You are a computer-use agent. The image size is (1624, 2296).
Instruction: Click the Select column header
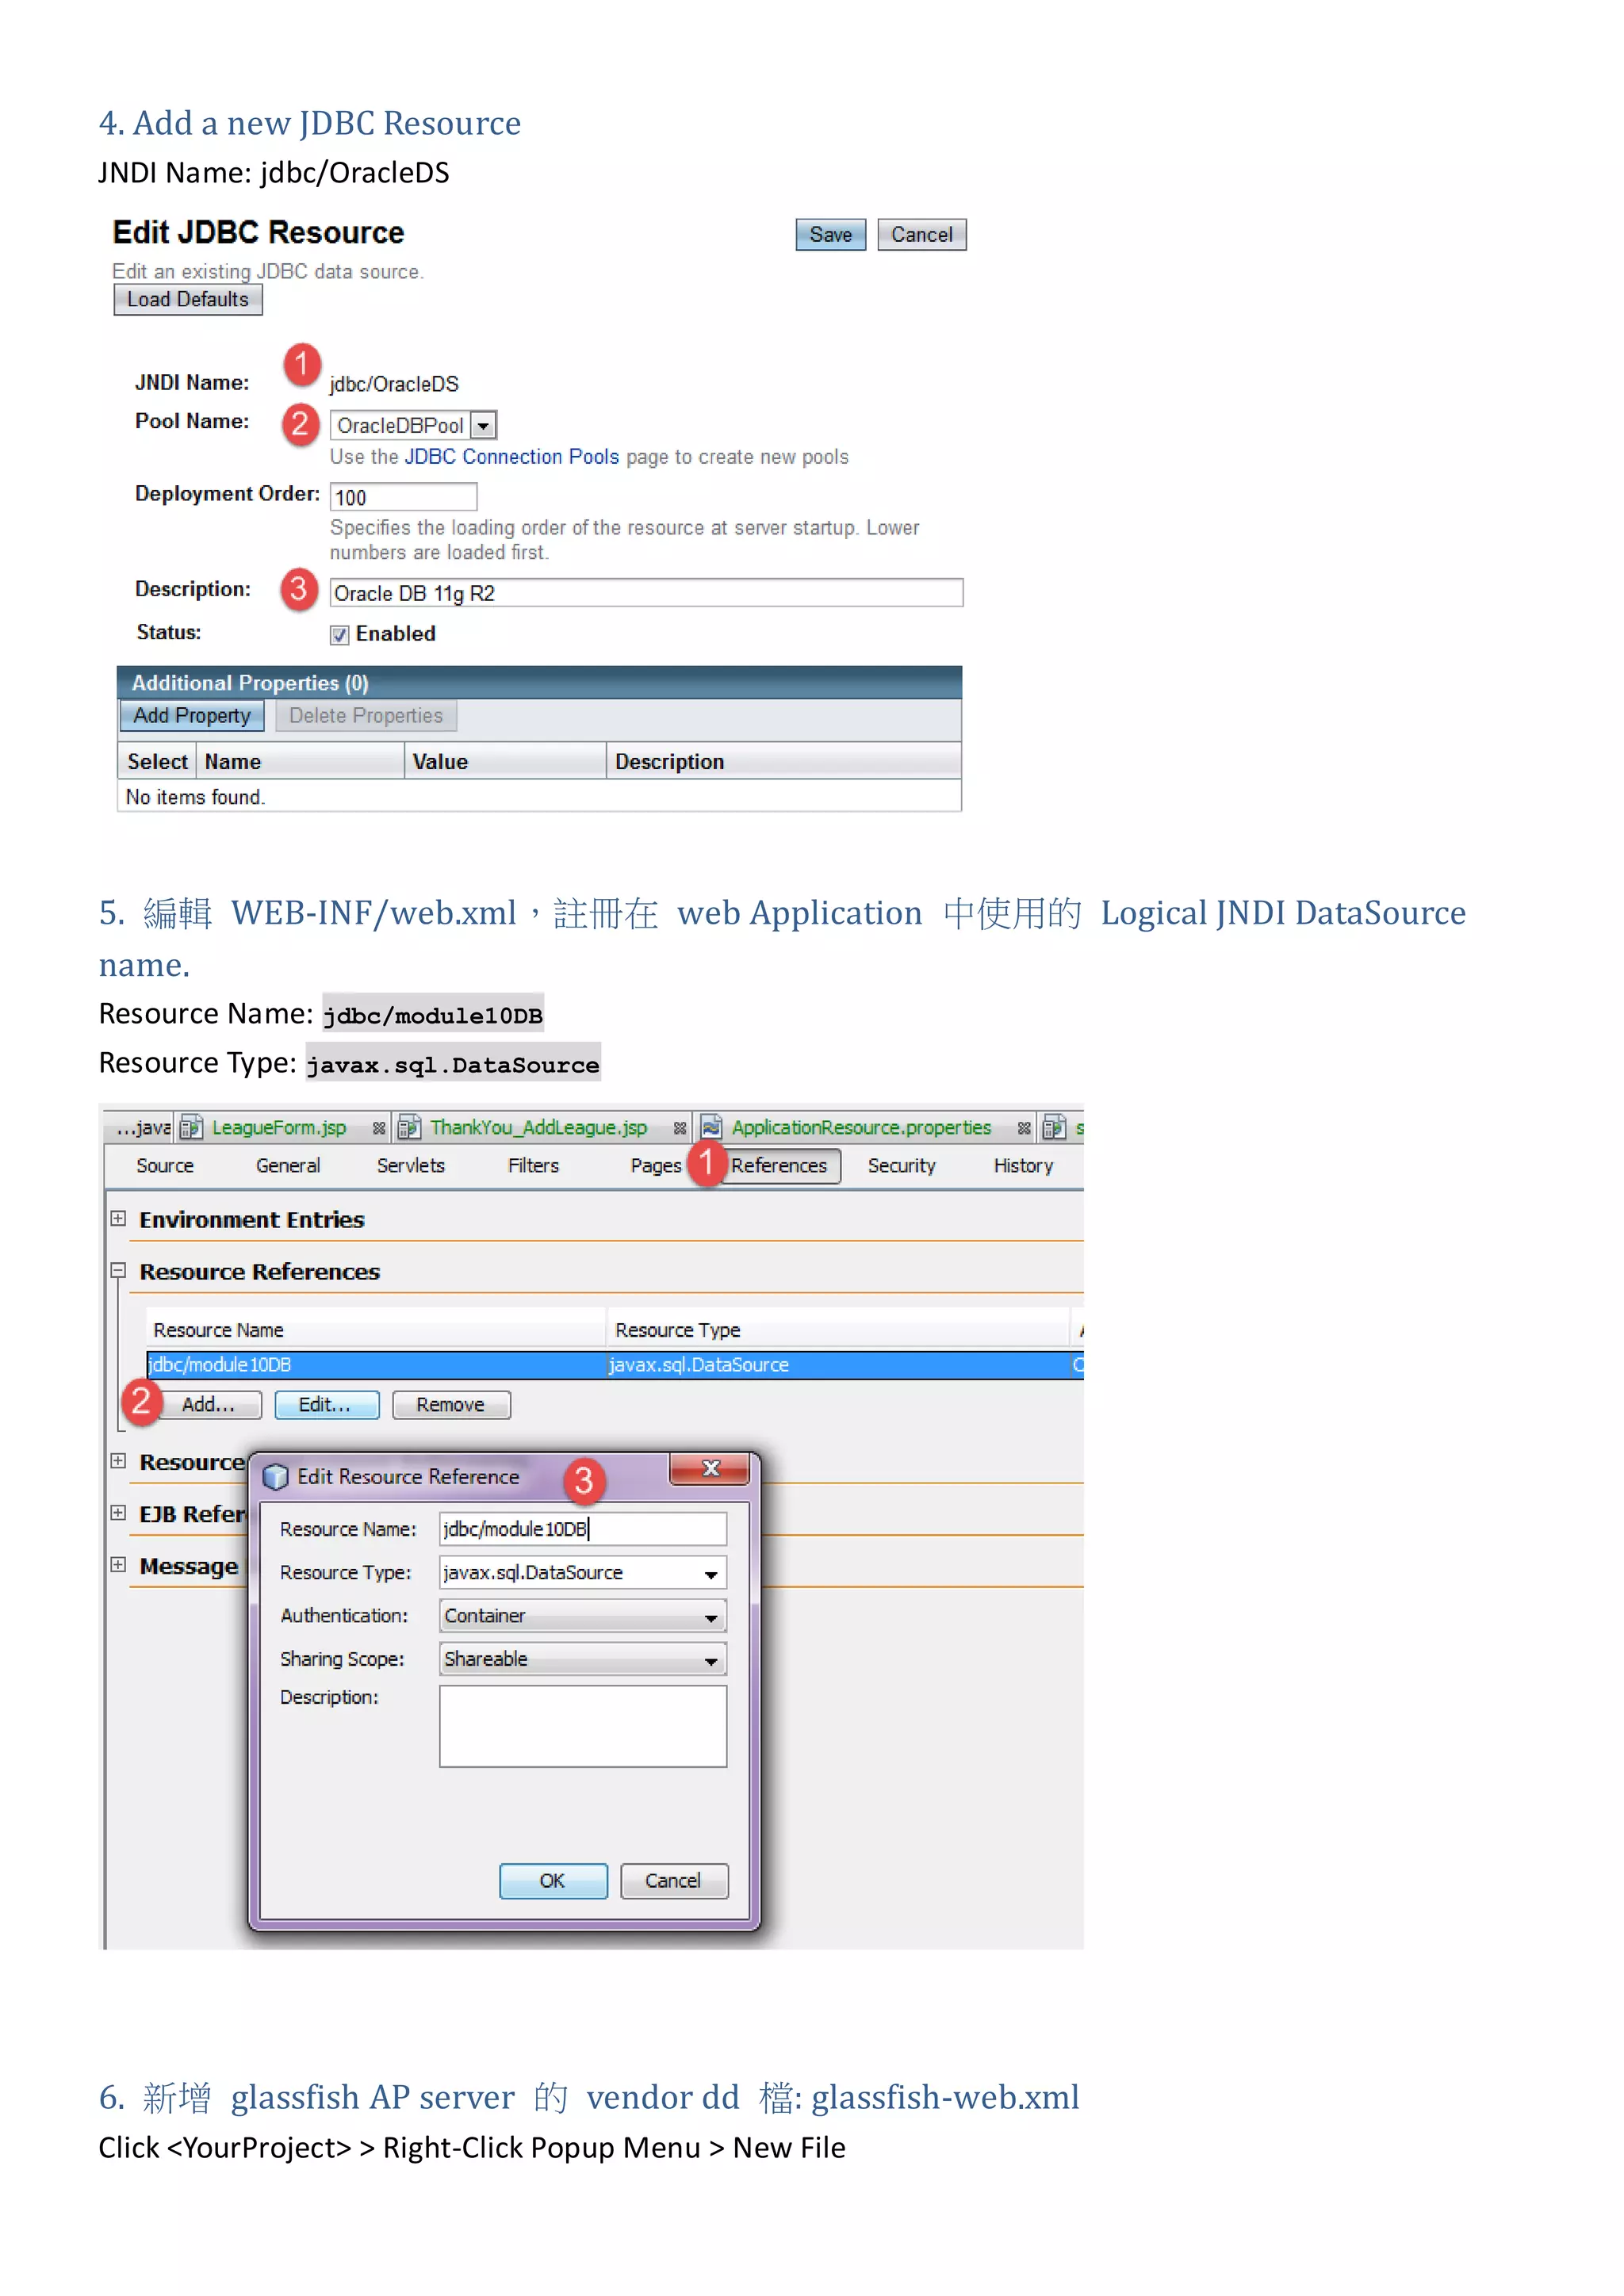[157, 762]
